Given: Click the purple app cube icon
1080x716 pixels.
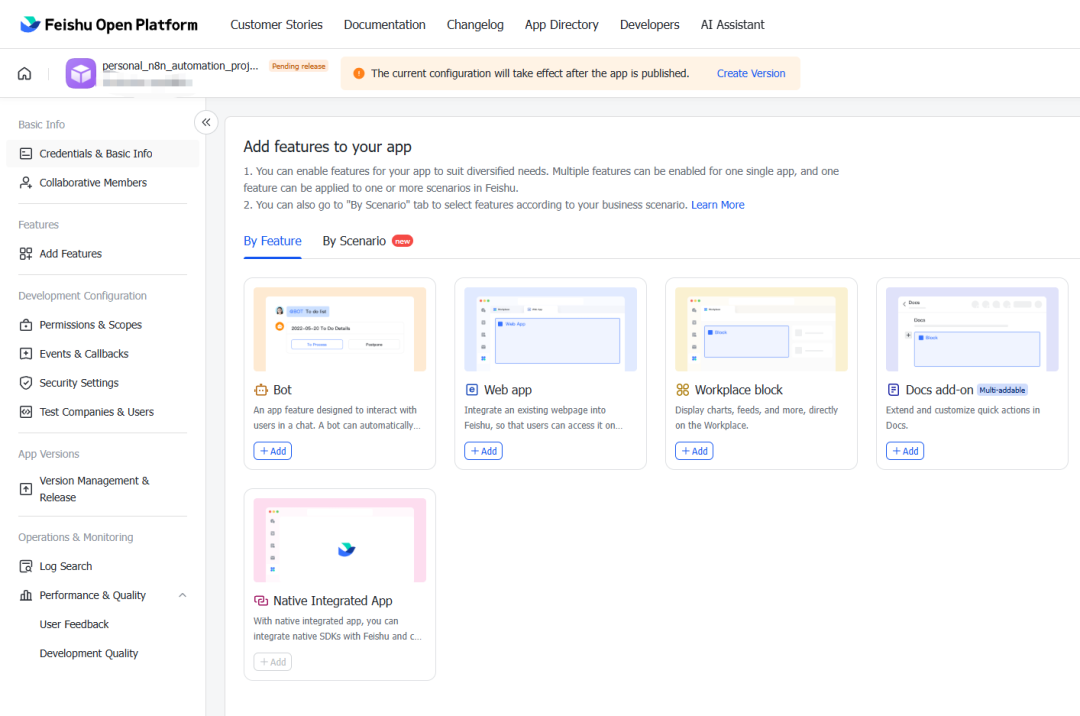Looking at the screenshot, I should coord(81,73).
